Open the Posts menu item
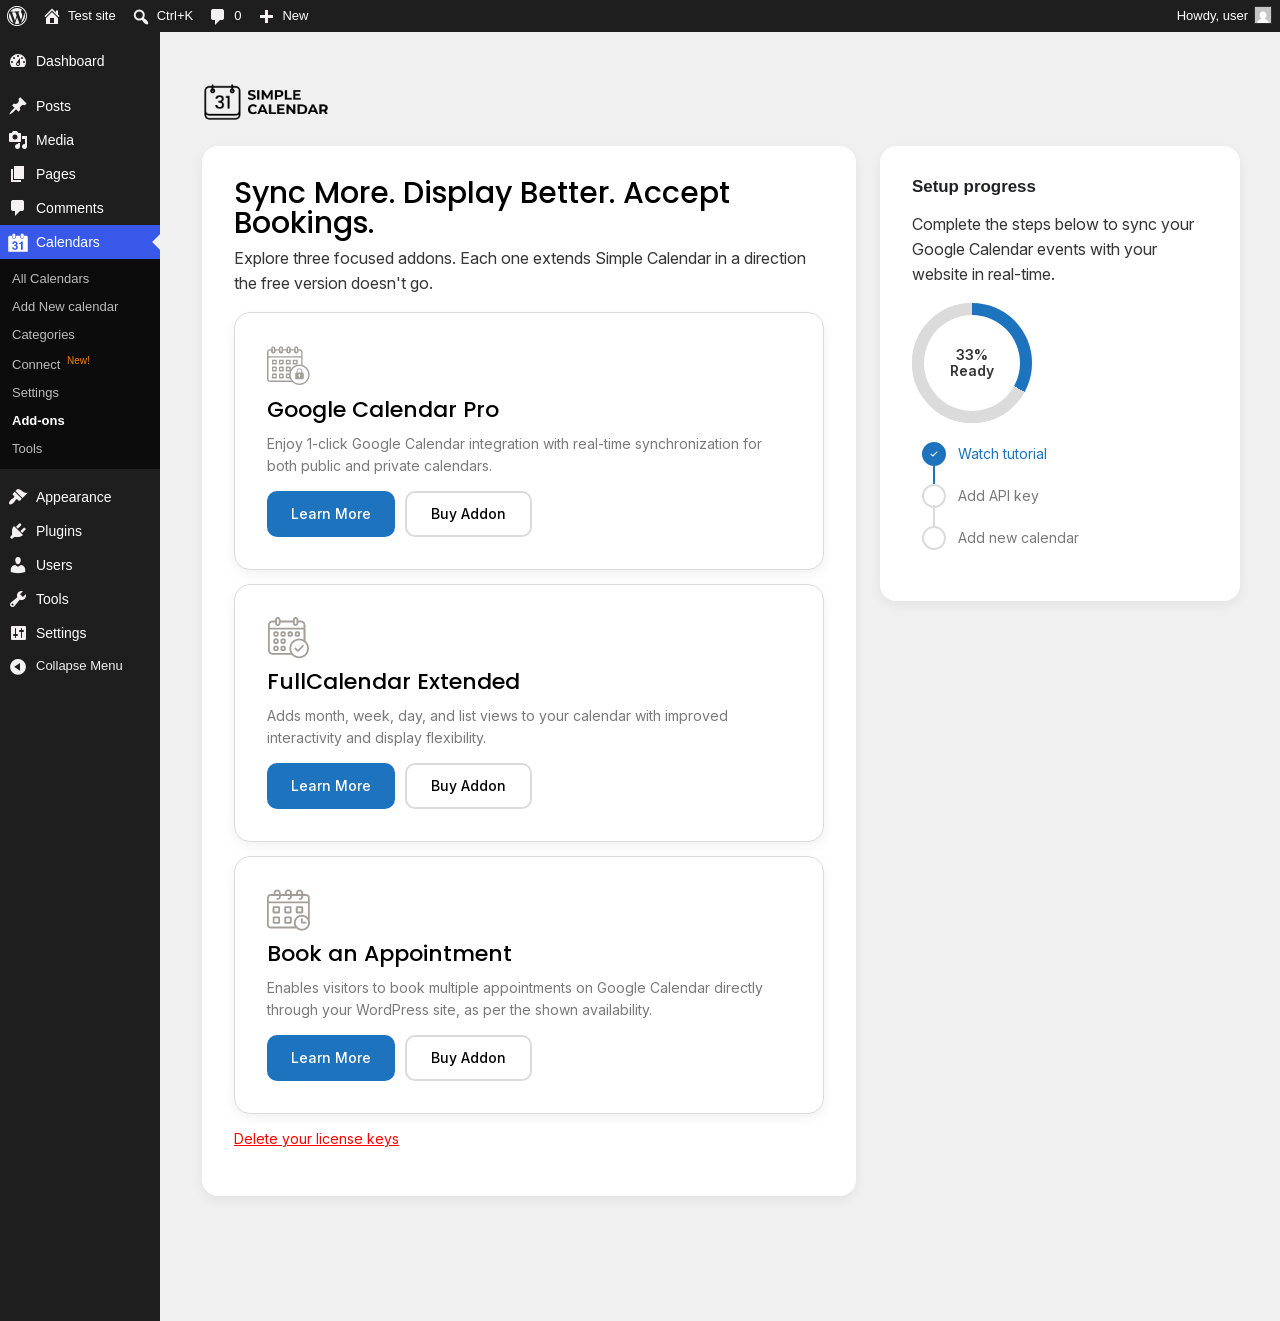The image size is (1280, 1321). [80, 106]
